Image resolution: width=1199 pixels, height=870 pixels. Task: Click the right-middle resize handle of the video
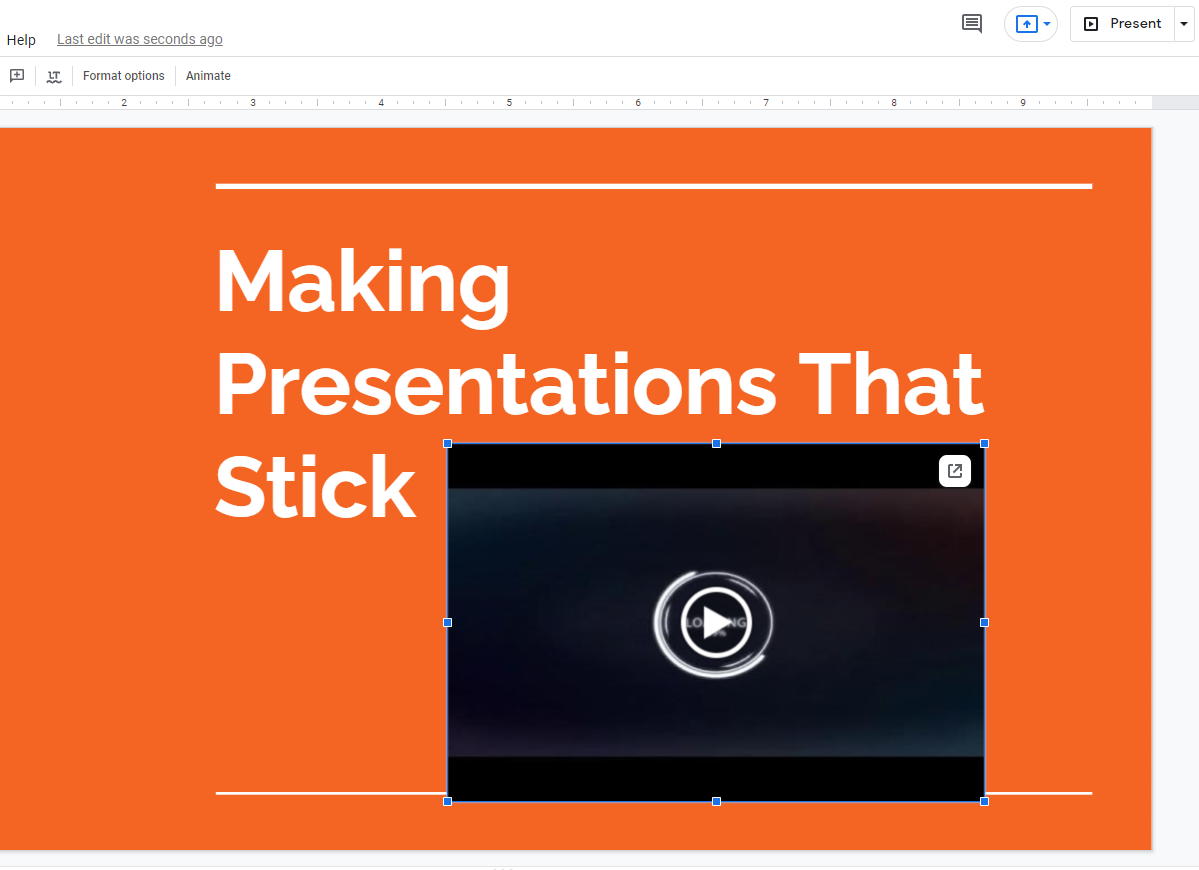pyautogui.click(x=984, y=622)
